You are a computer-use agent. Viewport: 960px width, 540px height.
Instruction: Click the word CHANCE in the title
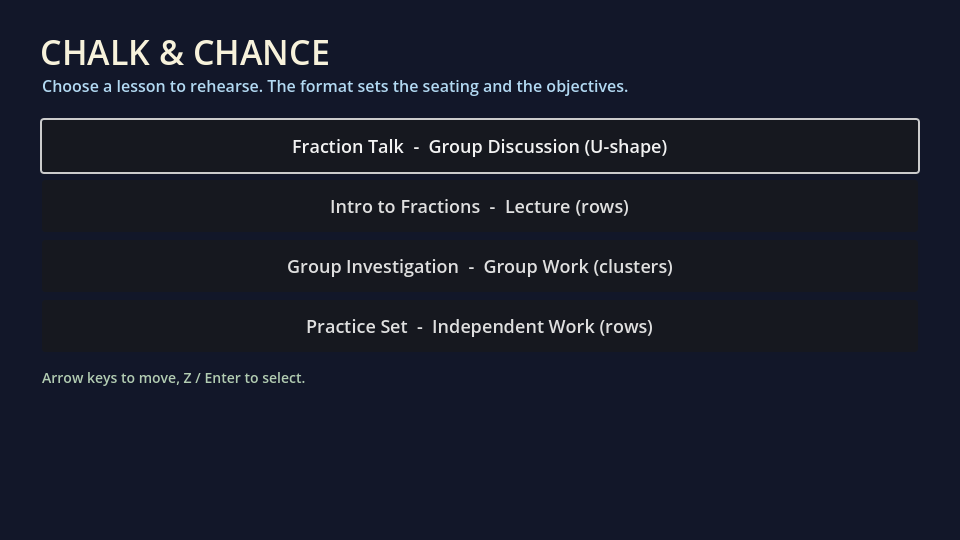click(261, 53)
